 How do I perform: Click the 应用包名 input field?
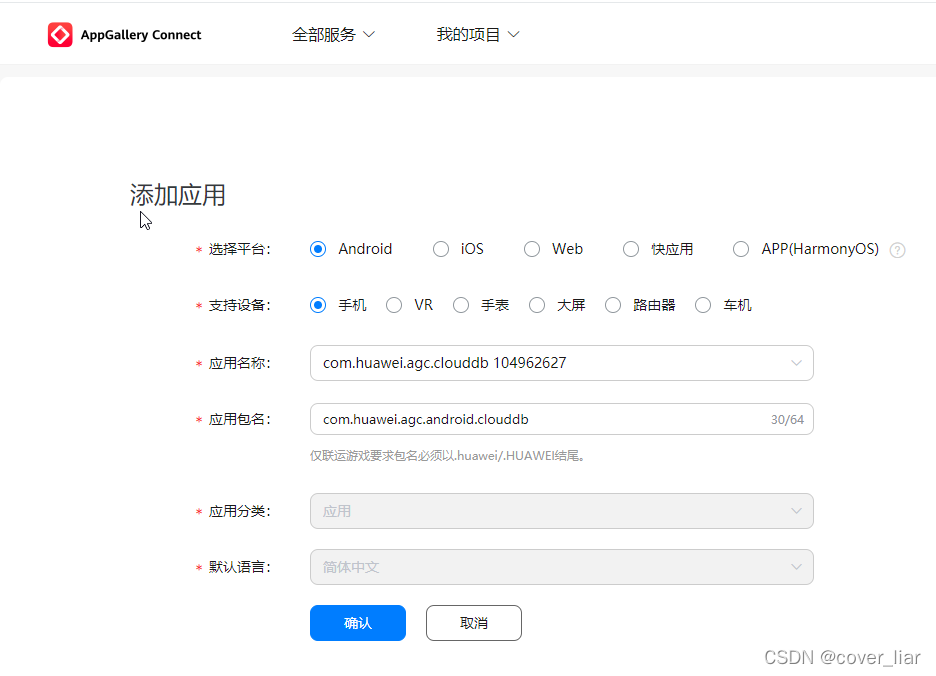[562, 419]
